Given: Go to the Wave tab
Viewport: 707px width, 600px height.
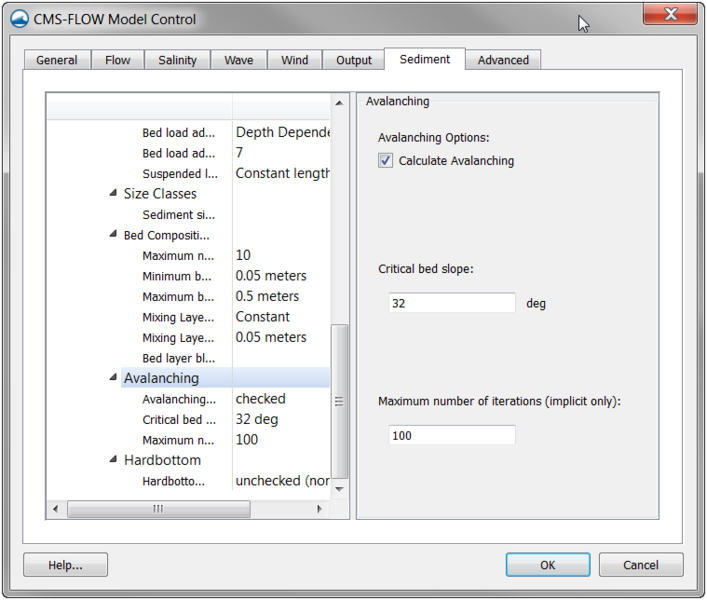Looking at the screenshot, I should [x=239, y=60].
